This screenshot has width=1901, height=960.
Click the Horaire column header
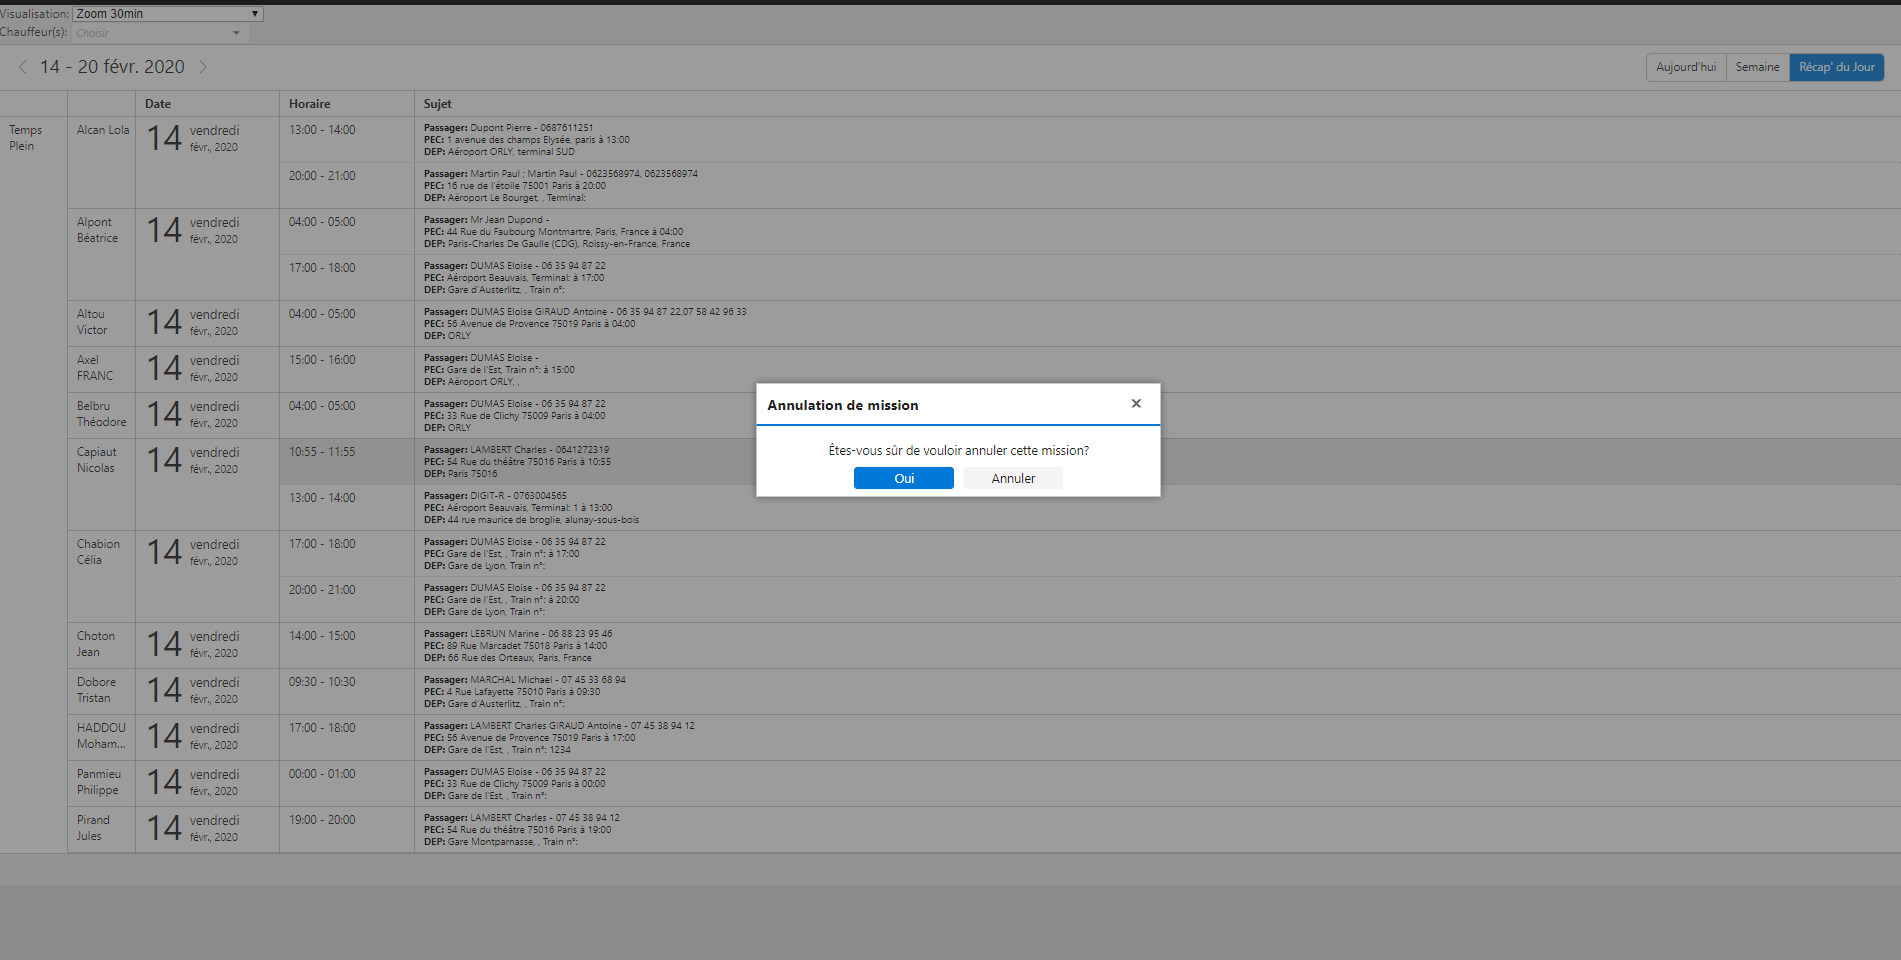tap(309, 104)
